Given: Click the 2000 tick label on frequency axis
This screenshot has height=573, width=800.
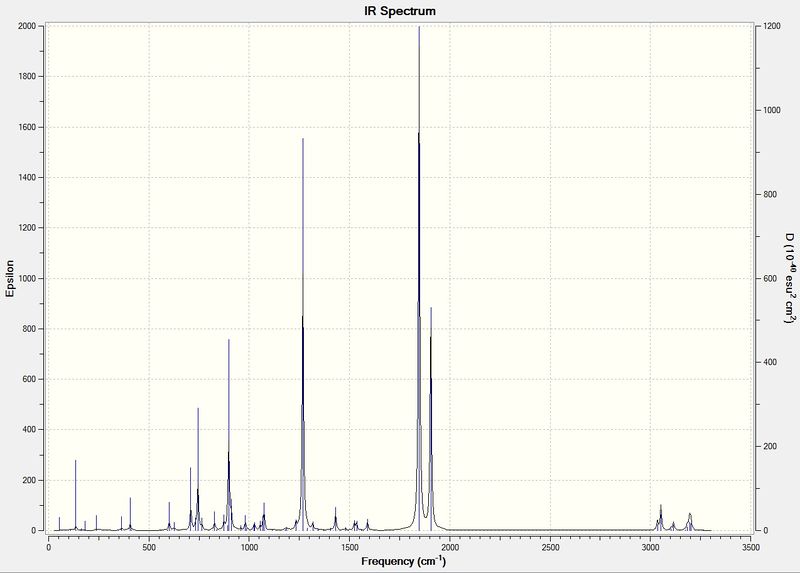Looking at the screenshot, I should pos(450,547).
